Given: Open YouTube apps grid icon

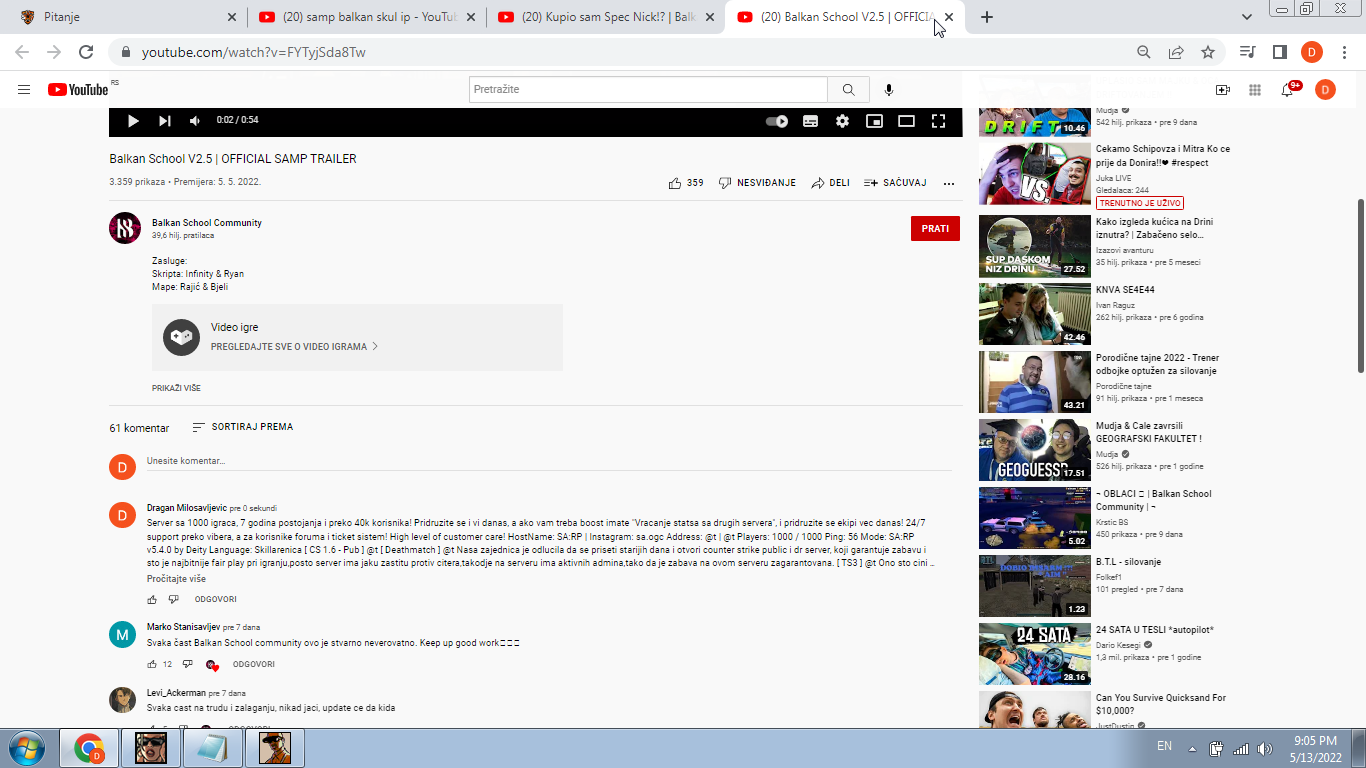Looking at the screenshot, I should click(x=1255, y=90).
